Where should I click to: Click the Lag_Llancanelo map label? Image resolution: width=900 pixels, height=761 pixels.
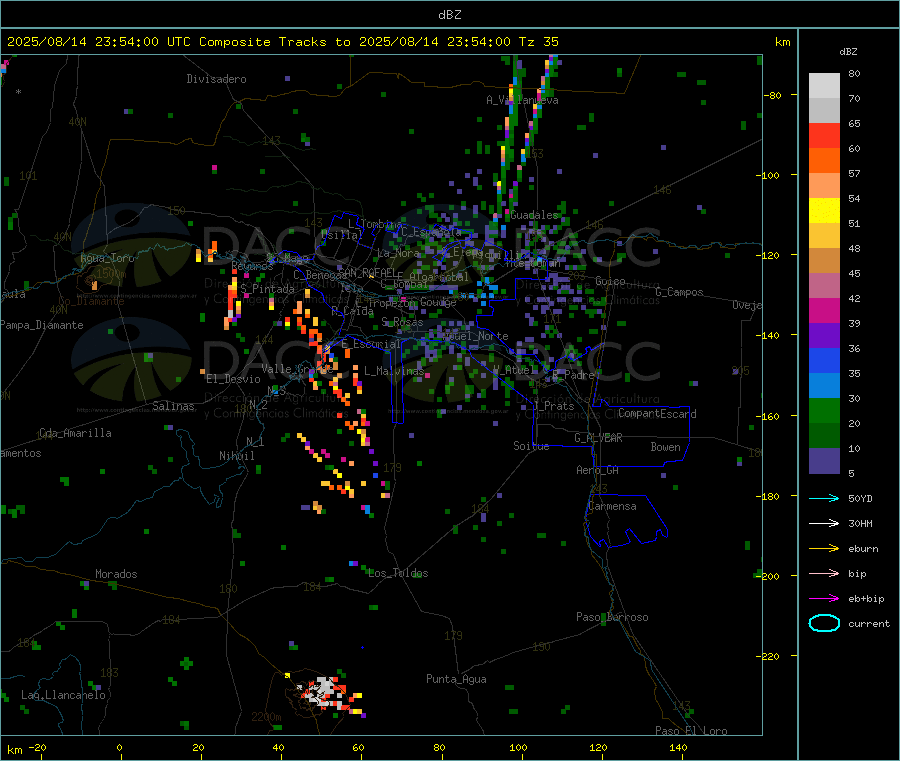click(63, 695)
